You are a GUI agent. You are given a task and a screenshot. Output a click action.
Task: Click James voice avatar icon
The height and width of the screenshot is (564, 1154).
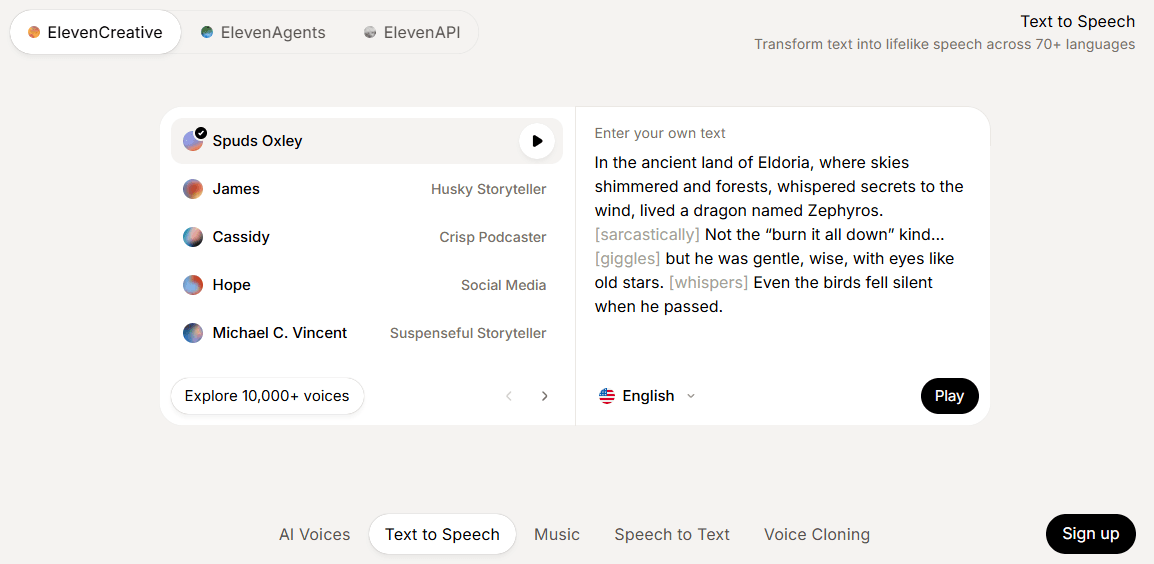193,189
